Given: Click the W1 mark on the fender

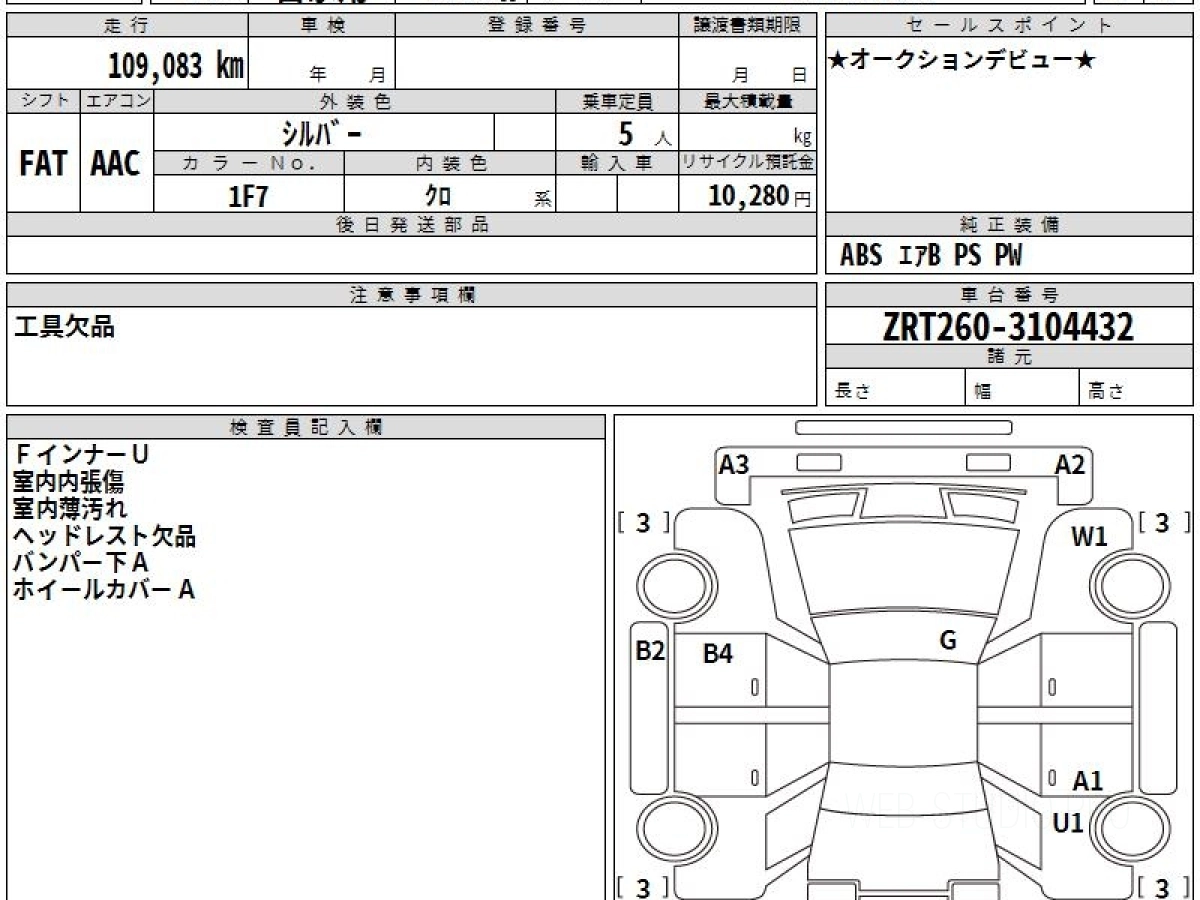Looking at the screenshot, I should point(1090,537).
